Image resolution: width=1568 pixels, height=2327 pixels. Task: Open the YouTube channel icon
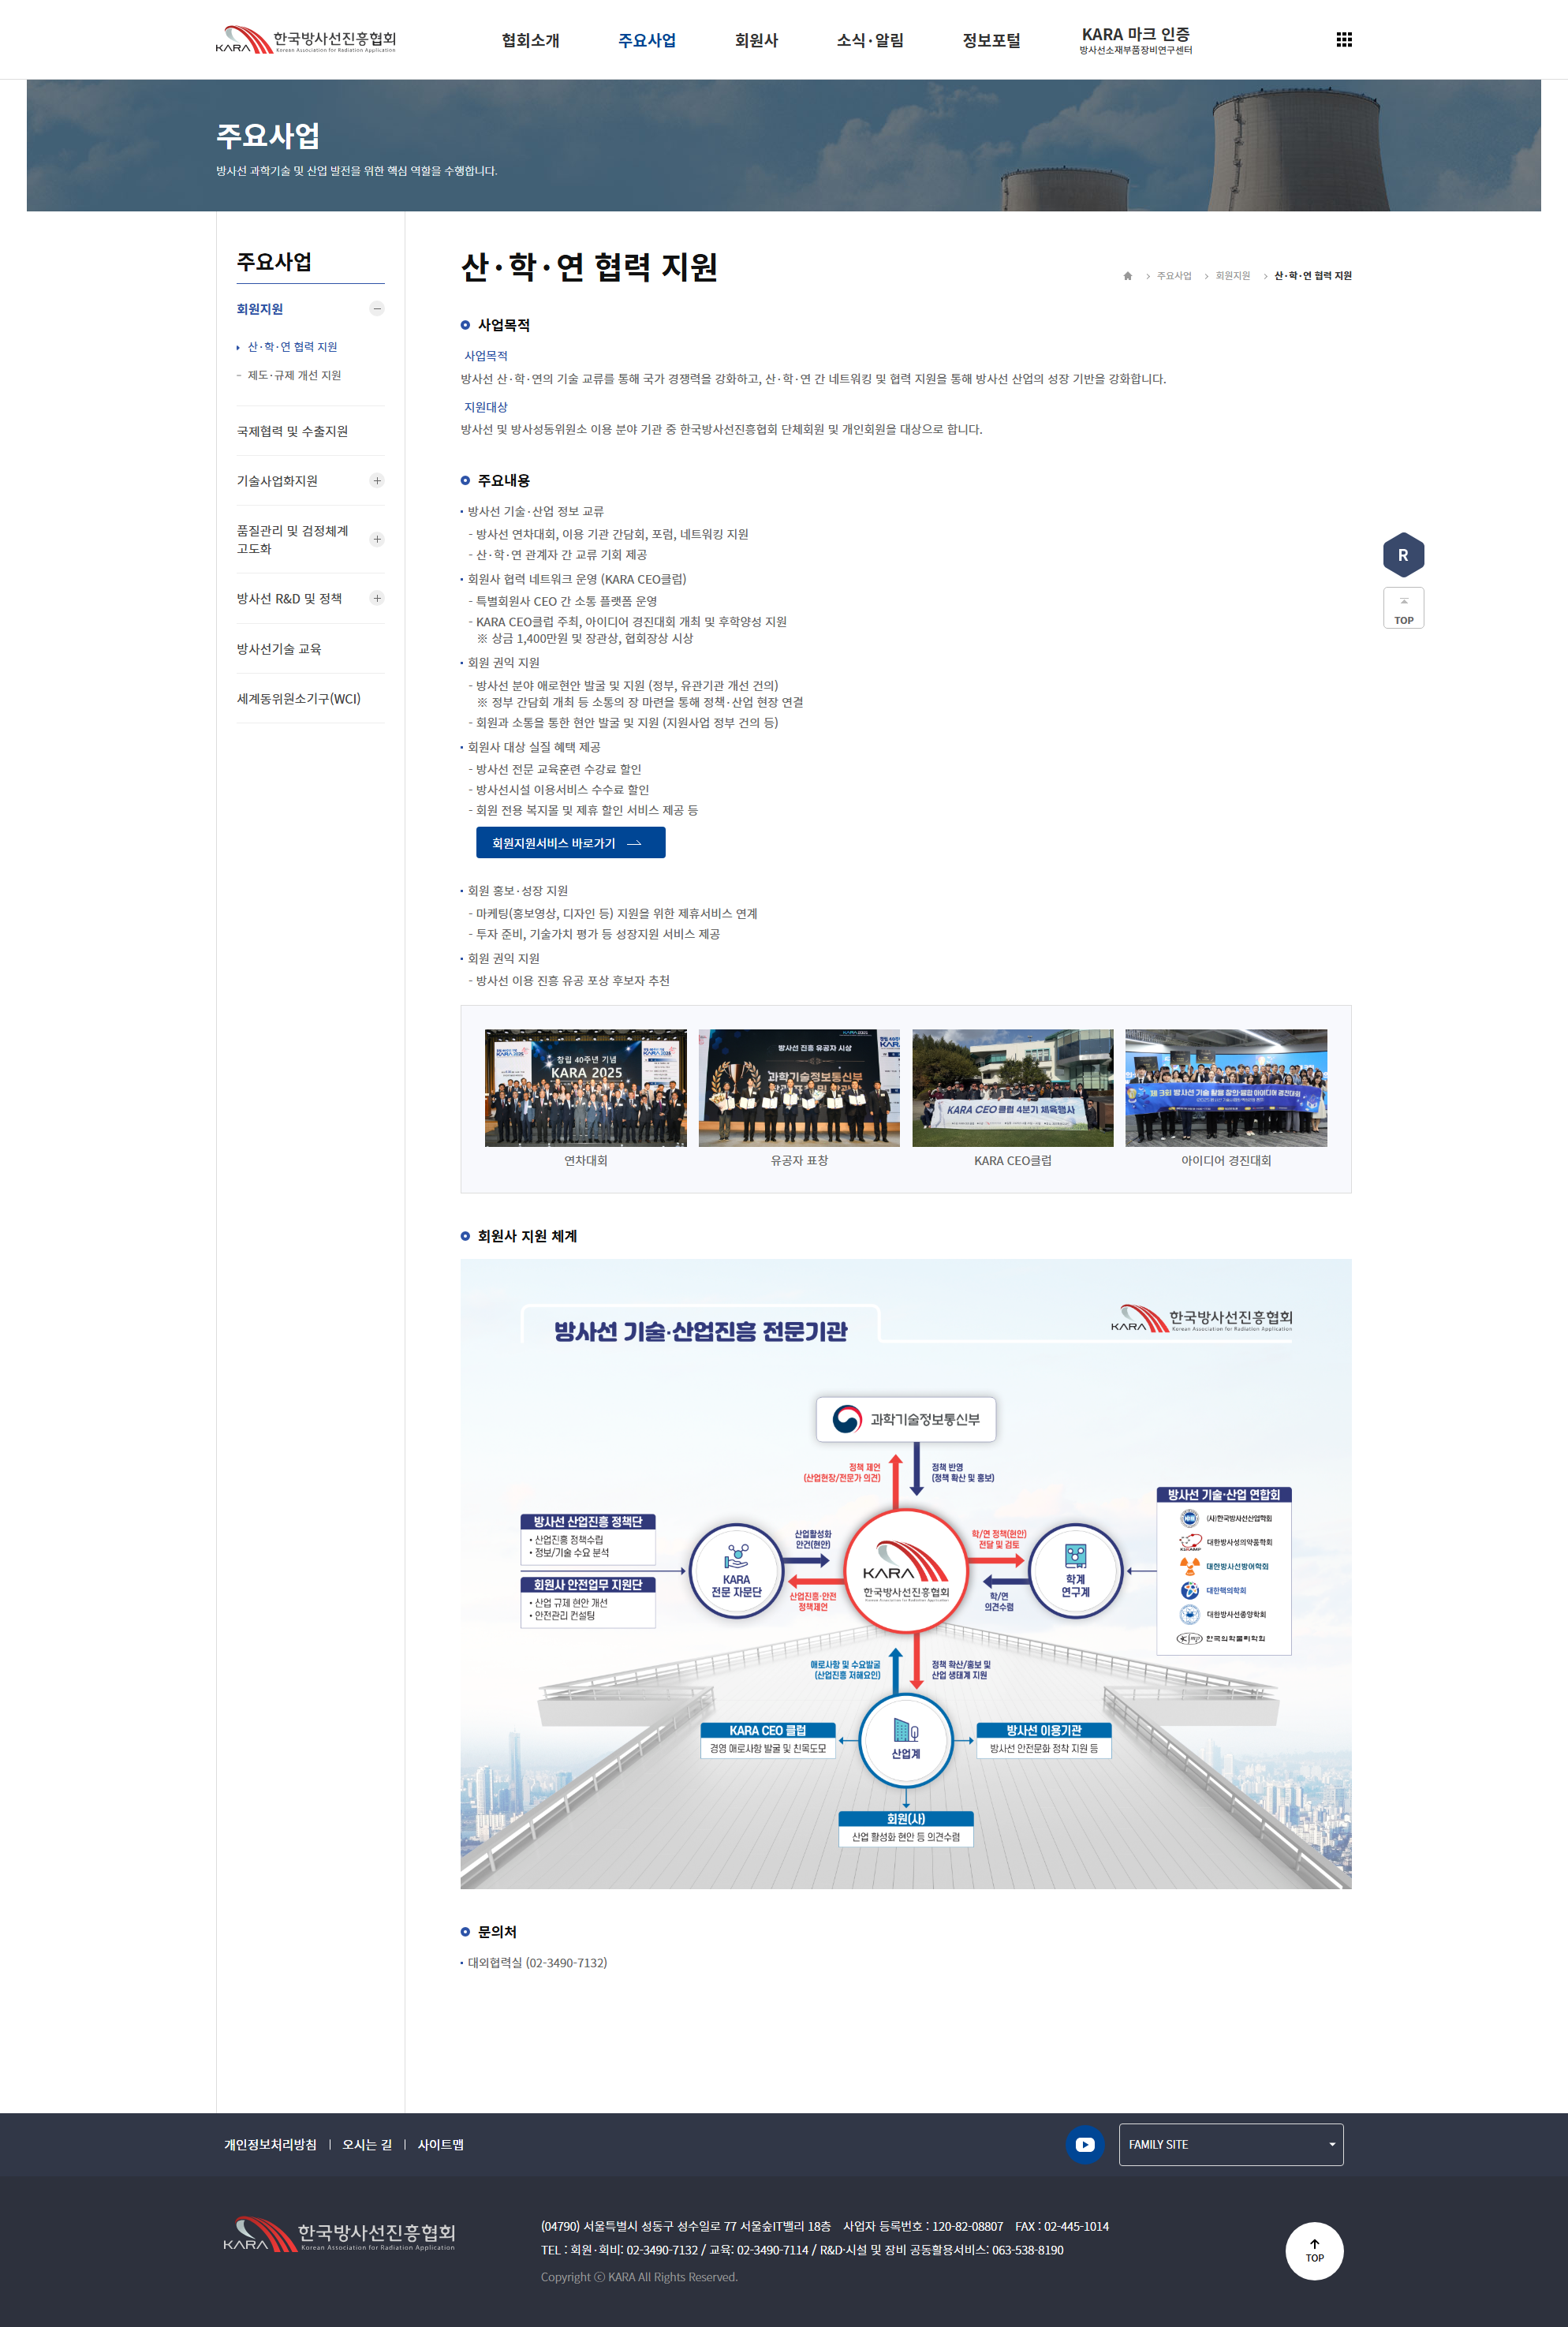[1085, 2144]
